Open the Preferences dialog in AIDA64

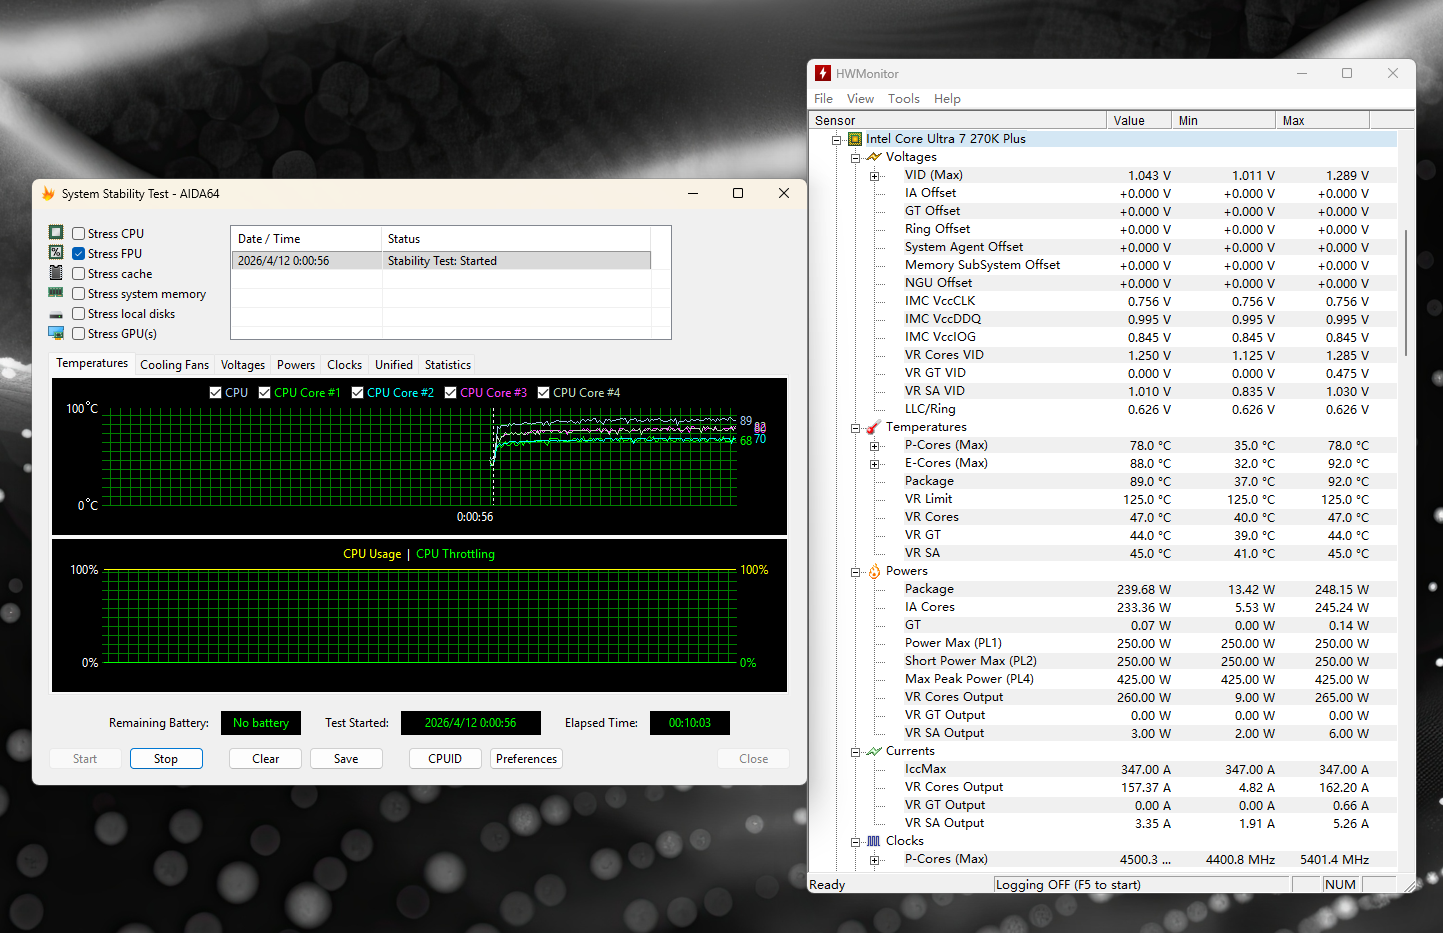[526, 759]
